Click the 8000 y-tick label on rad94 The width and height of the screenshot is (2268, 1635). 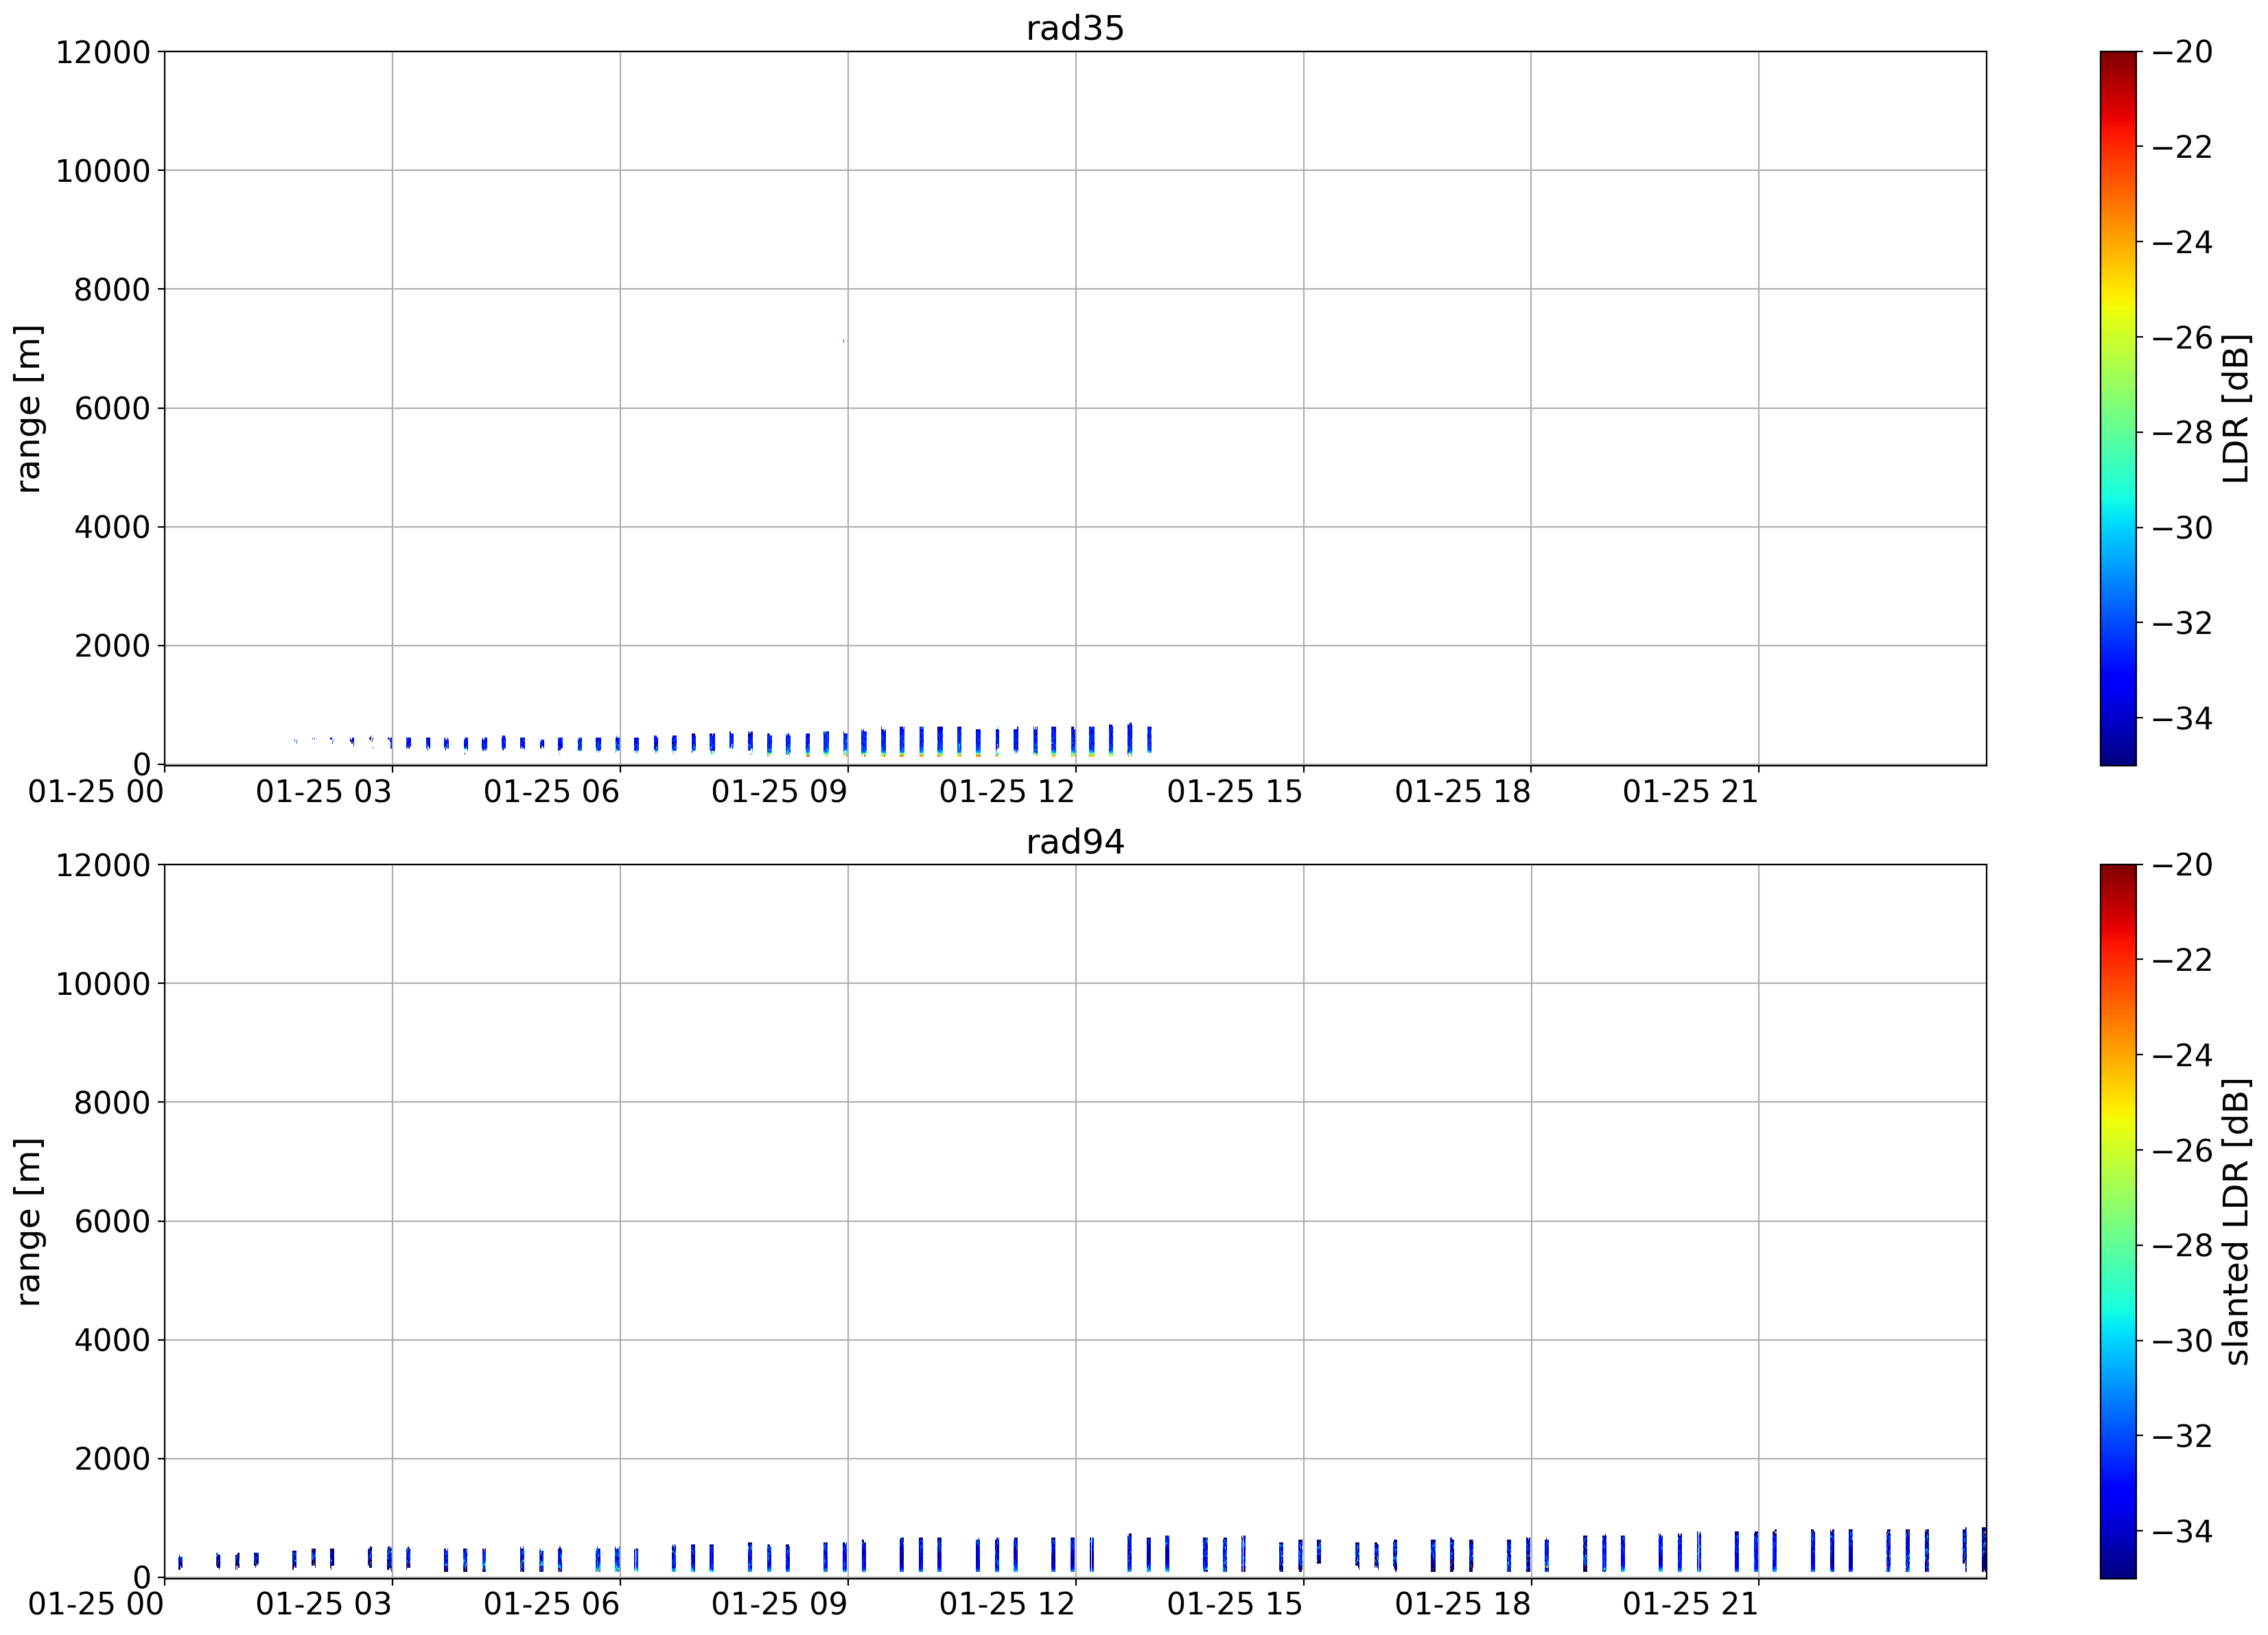[112, 1103]
